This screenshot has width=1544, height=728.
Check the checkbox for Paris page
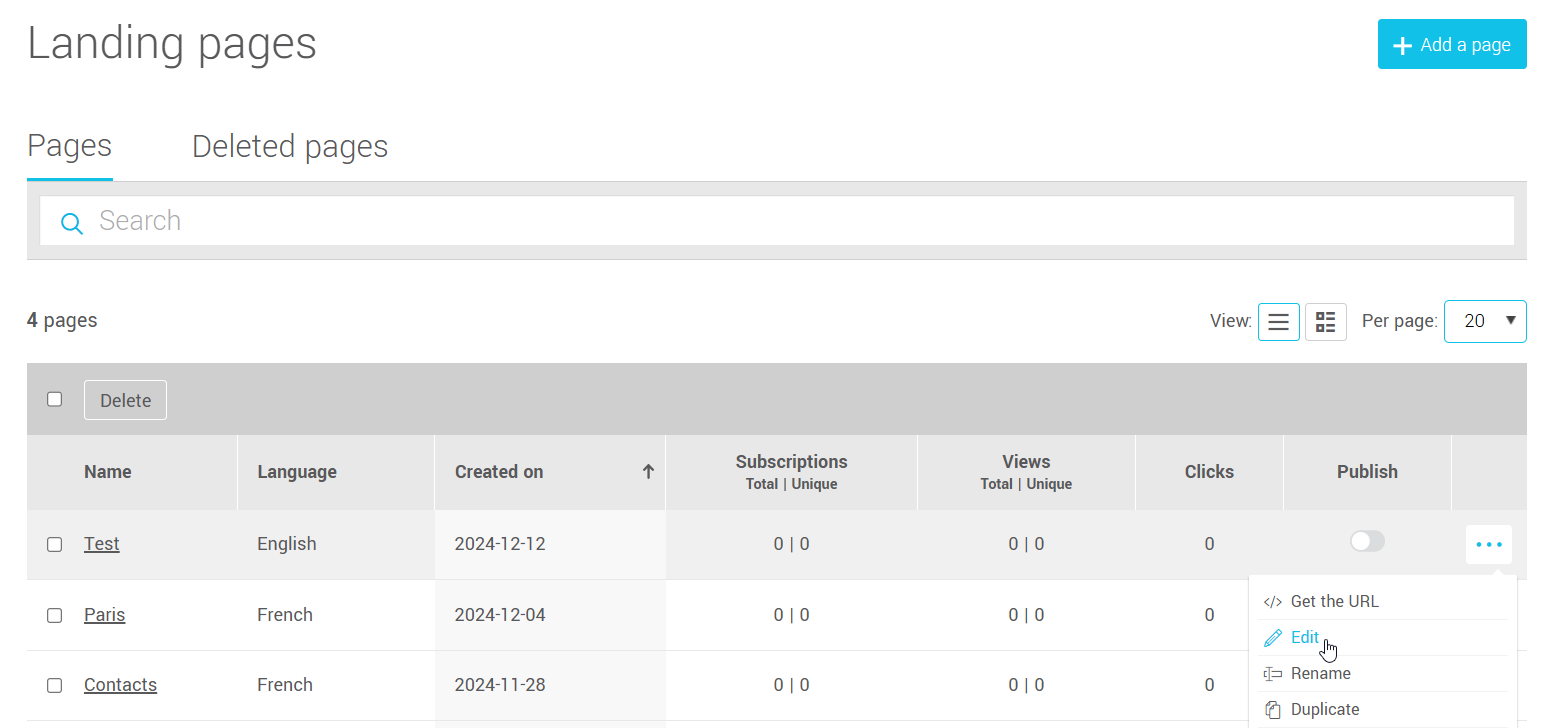tap(55, 615)
